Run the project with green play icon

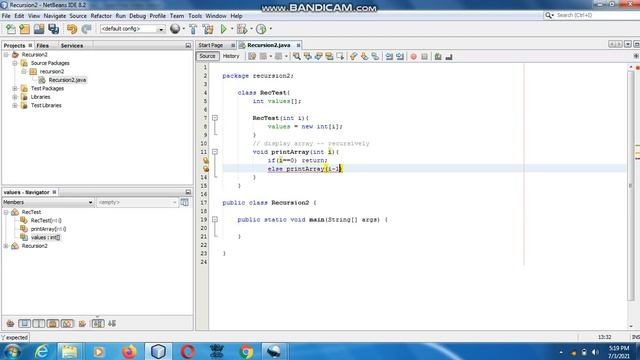[x=224, y=29]
